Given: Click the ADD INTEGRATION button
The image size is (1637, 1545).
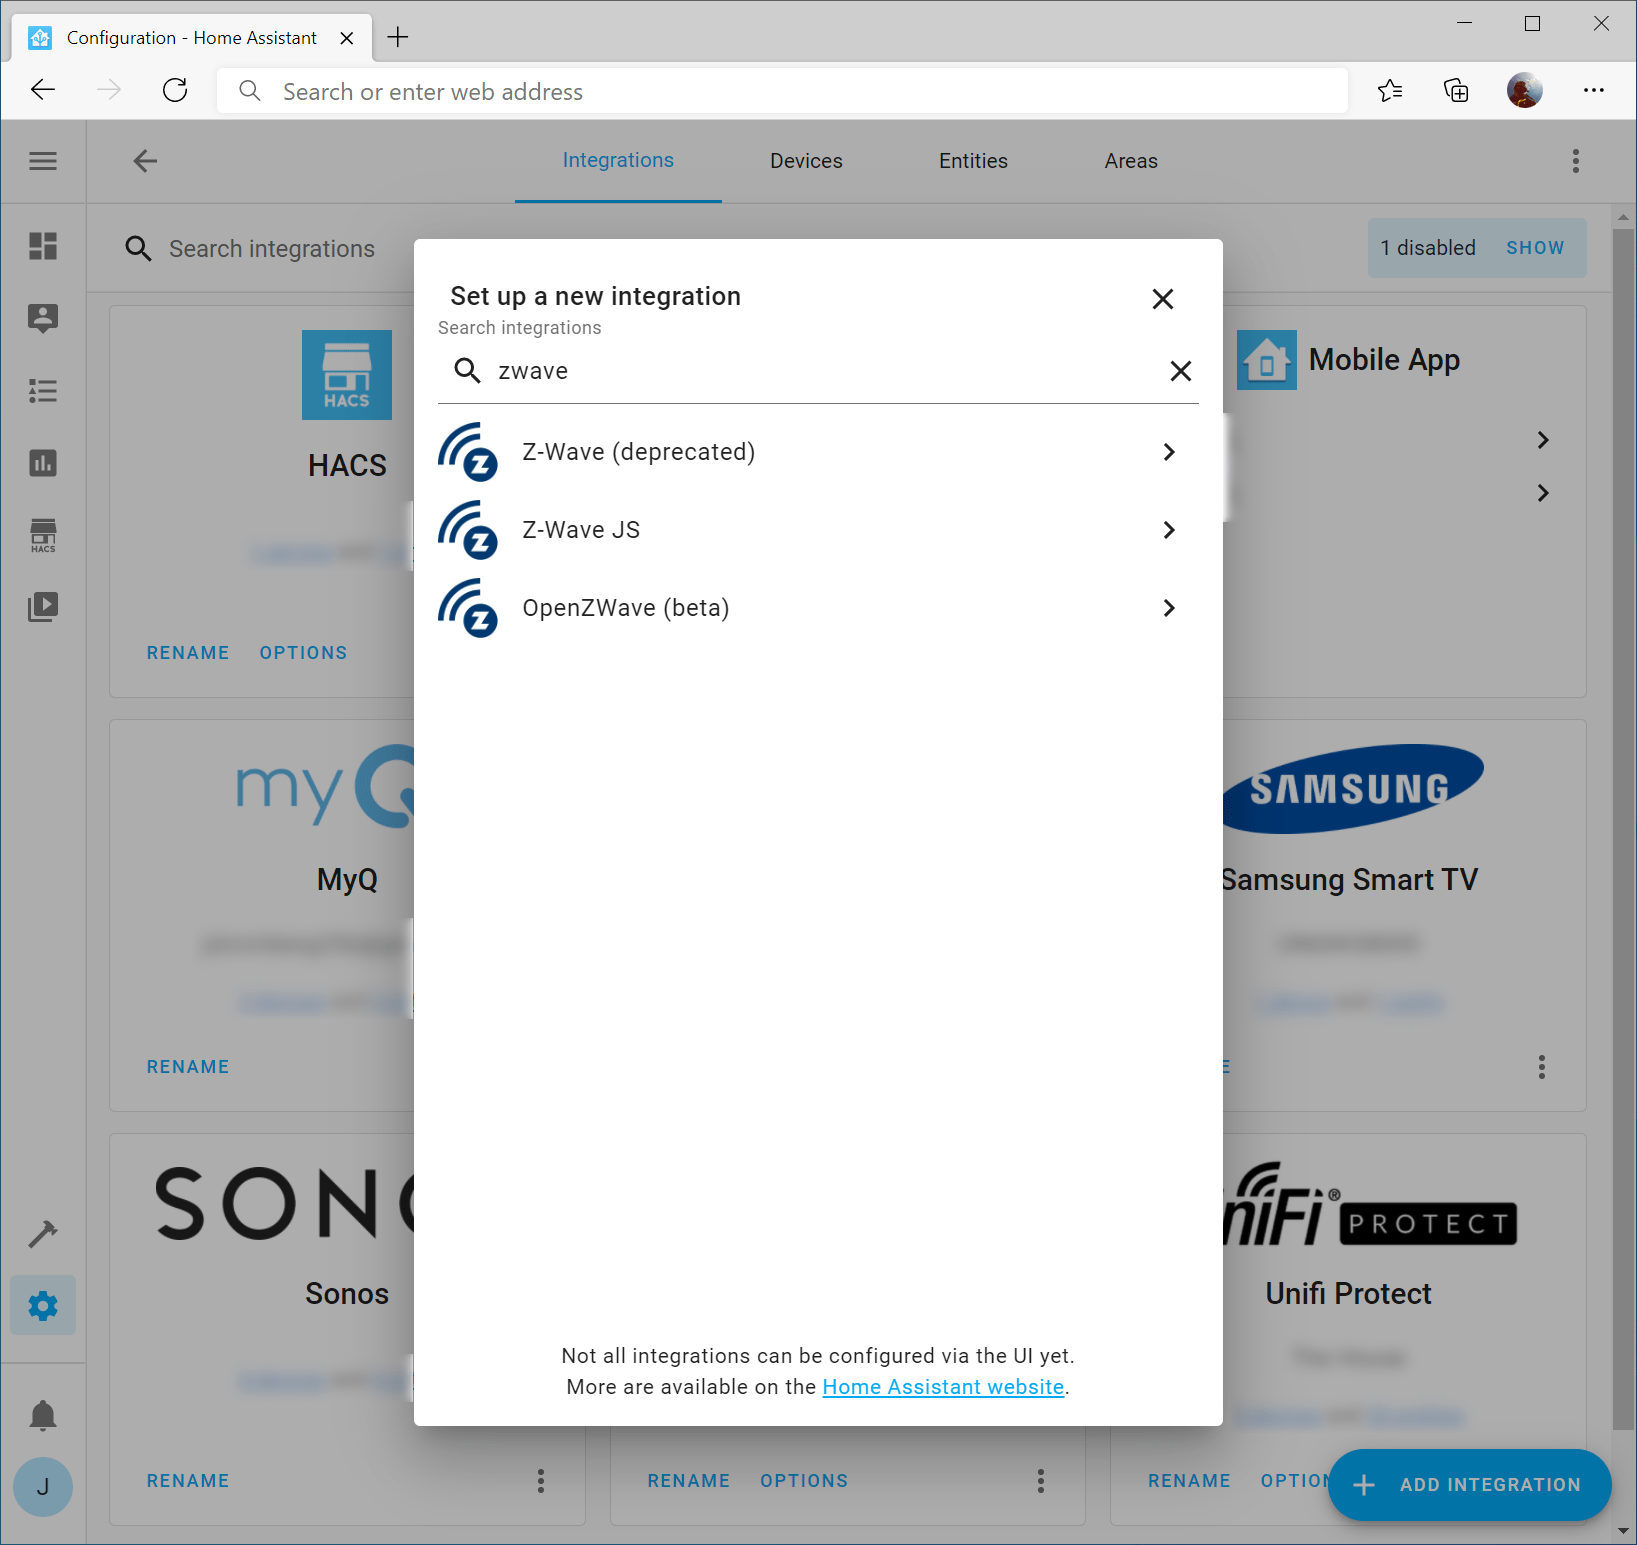Looking at the screenshot, I should click(1468, 1485).
